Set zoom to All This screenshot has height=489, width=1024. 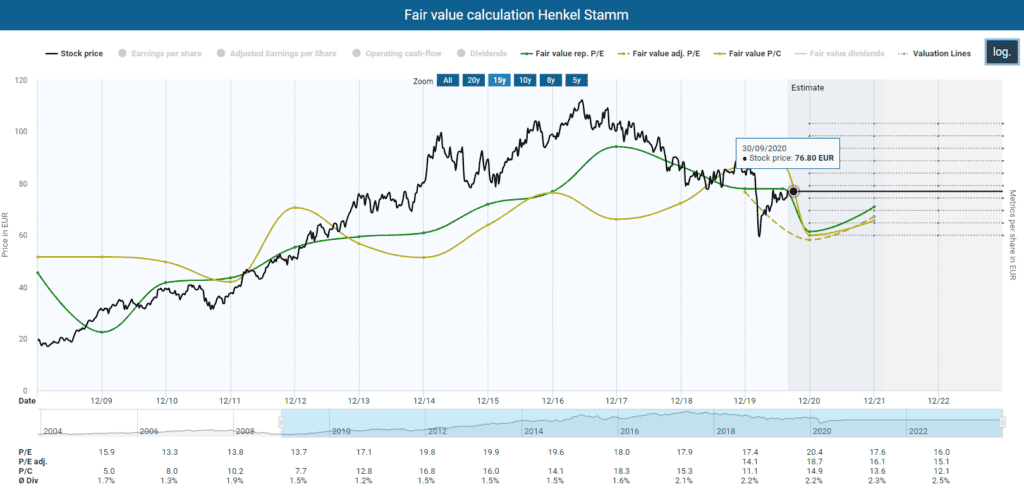[447, 80]
